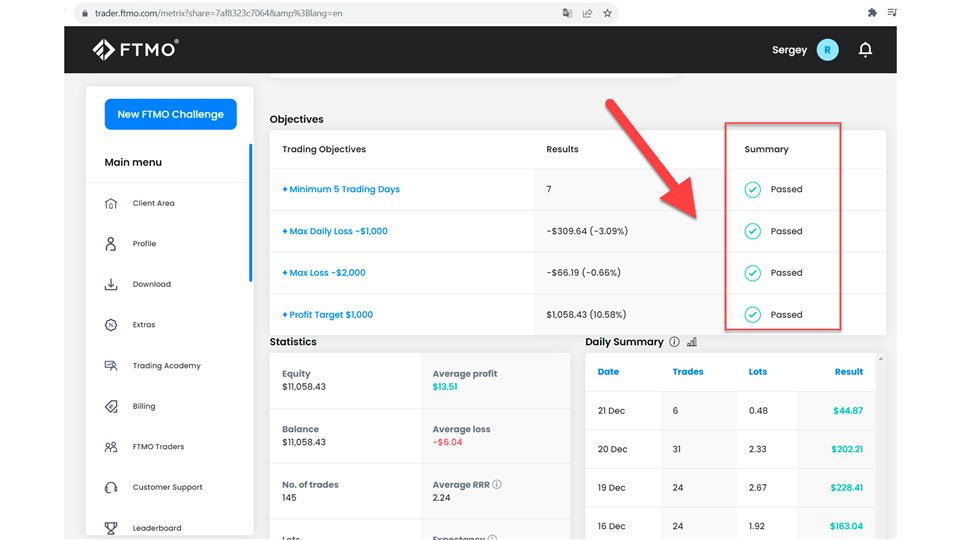Open Sergey's profile avatar
The width and height of the screenshot is (960, 540).
pos(827,50)
